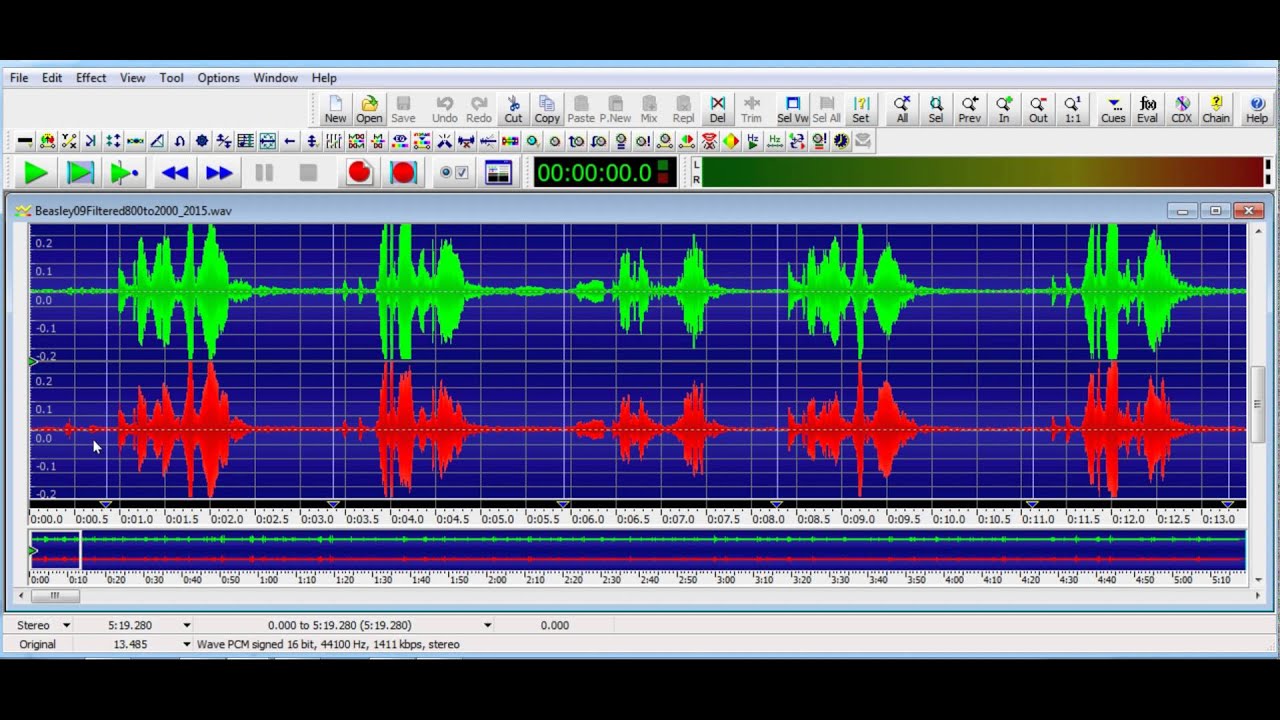The image size is (1280, 720).
Task: Launch the CDX CD reader tool
Action: point(1182,110)
